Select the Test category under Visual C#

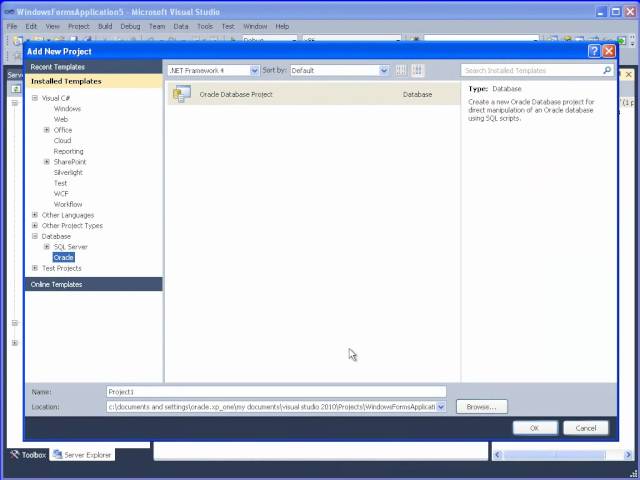pyautogui.click(x=60, y=183)
